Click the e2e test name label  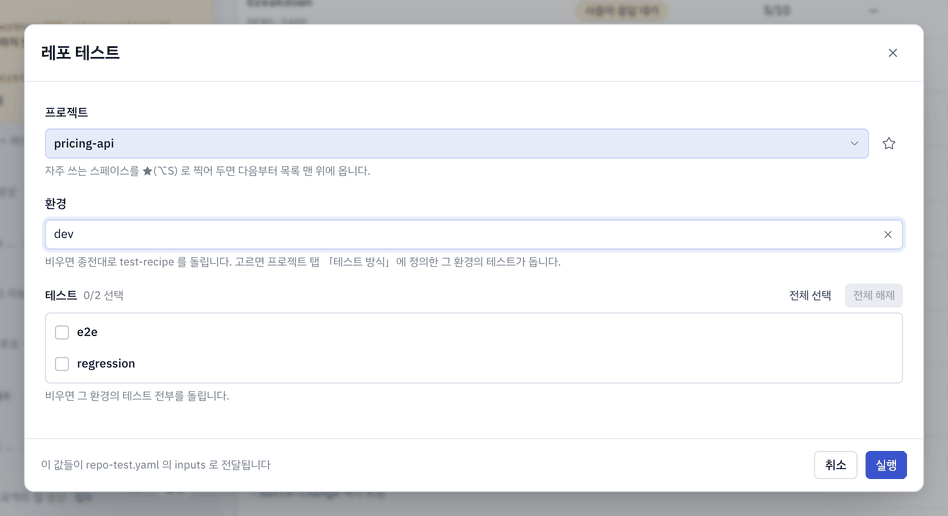point(87,332)
